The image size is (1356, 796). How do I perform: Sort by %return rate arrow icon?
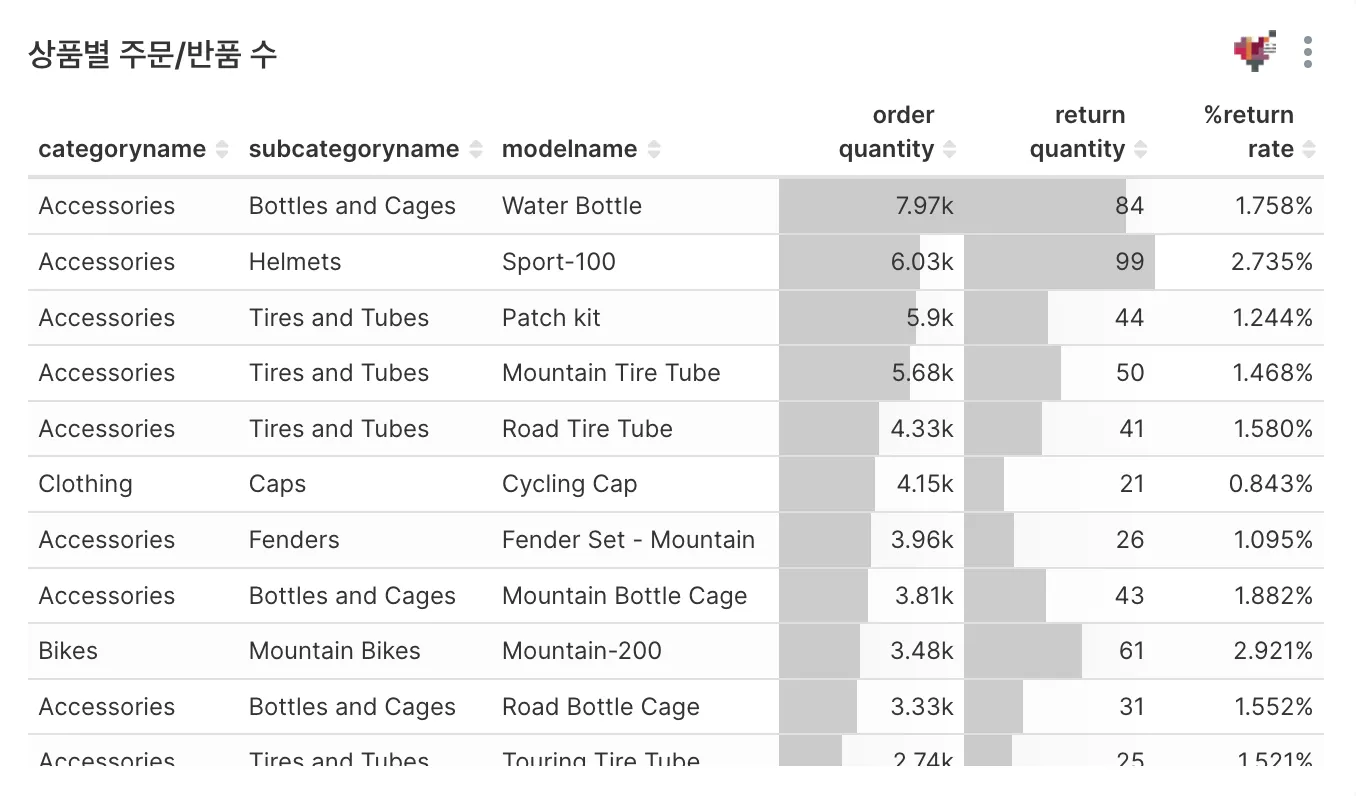1309,150
